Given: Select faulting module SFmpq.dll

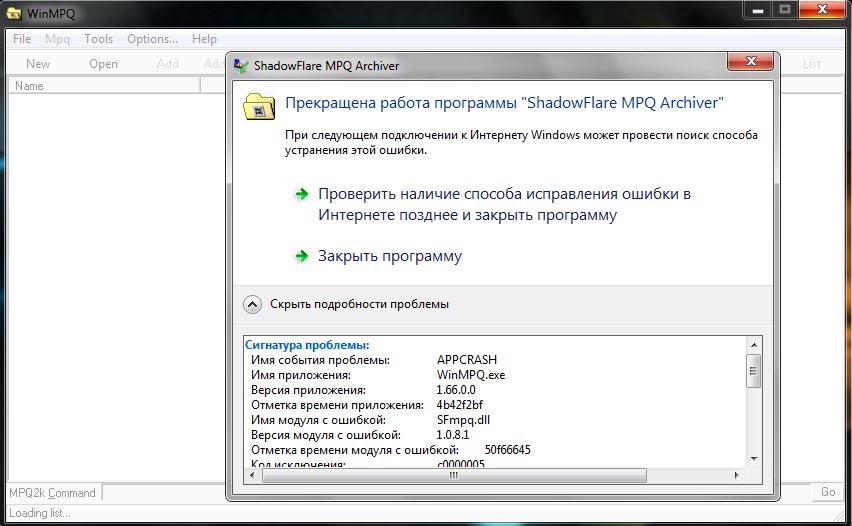Looking at the screenshot, I should [x=463, y=420].
